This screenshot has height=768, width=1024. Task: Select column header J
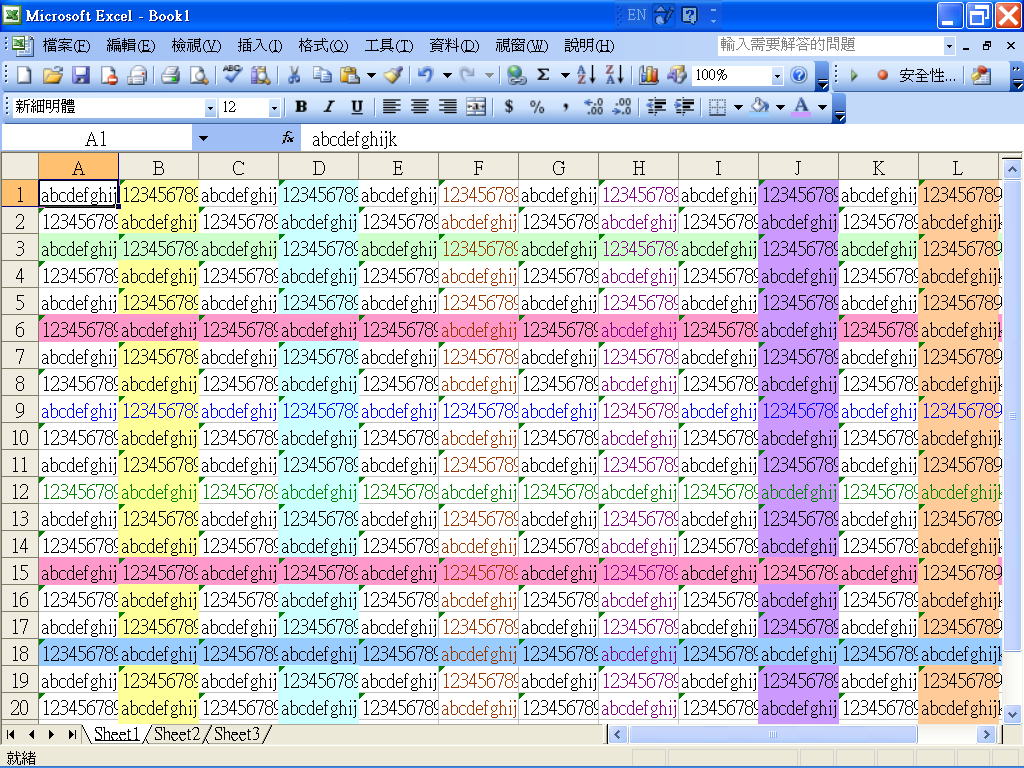798,168
